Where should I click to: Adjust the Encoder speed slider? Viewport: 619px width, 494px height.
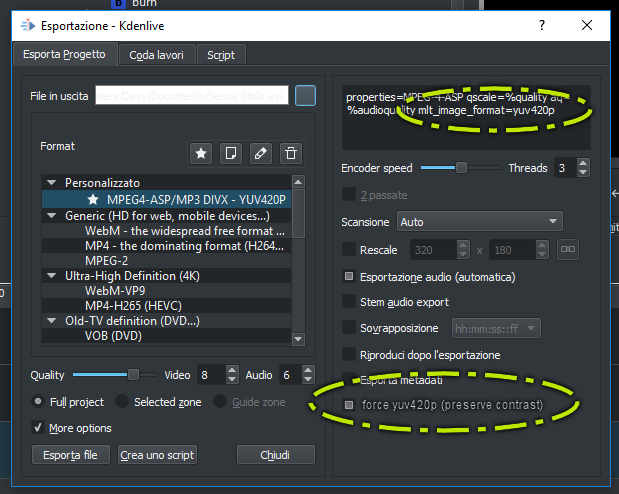pos(461,168)
